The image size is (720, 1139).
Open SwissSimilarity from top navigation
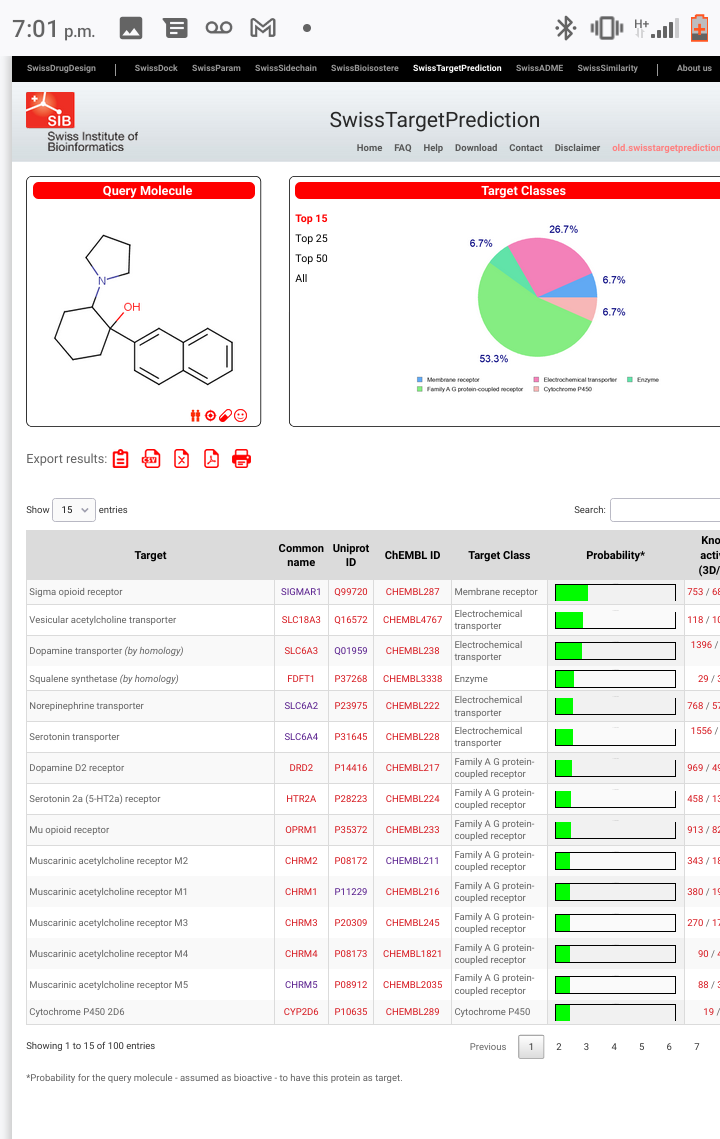(607, 68)
